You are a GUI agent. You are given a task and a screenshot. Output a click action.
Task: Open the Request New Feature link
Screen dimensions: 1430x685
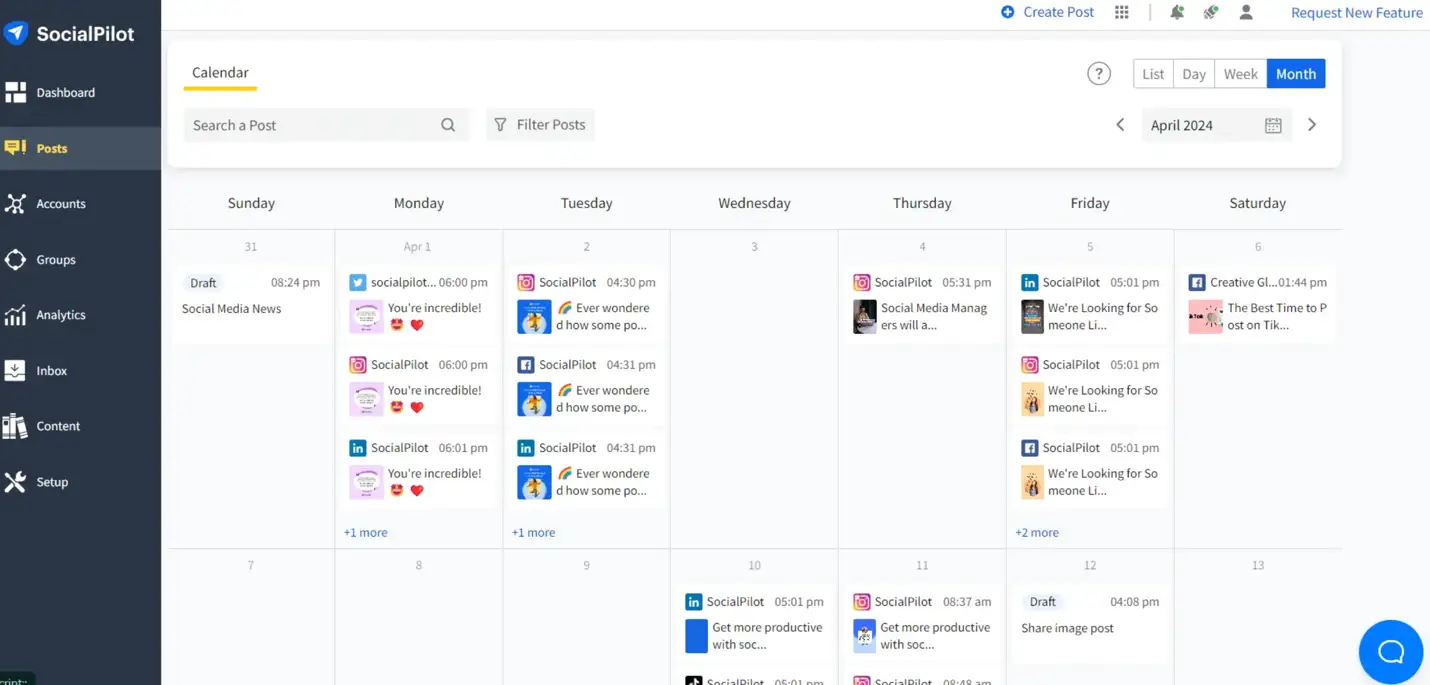tap(1356, 12)
